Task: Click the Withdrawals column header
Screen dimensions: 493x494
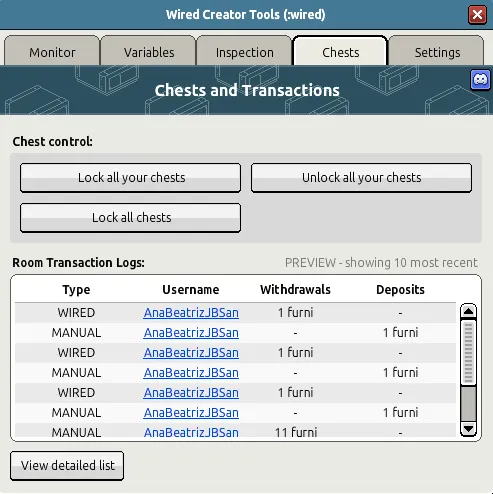Action: point(295,290)
